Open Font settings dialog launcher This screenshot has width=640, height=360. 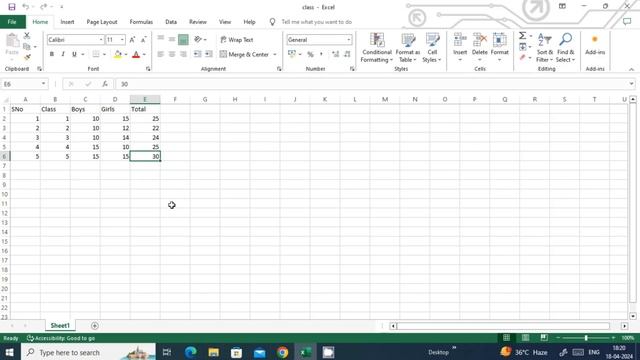point(148,69)
